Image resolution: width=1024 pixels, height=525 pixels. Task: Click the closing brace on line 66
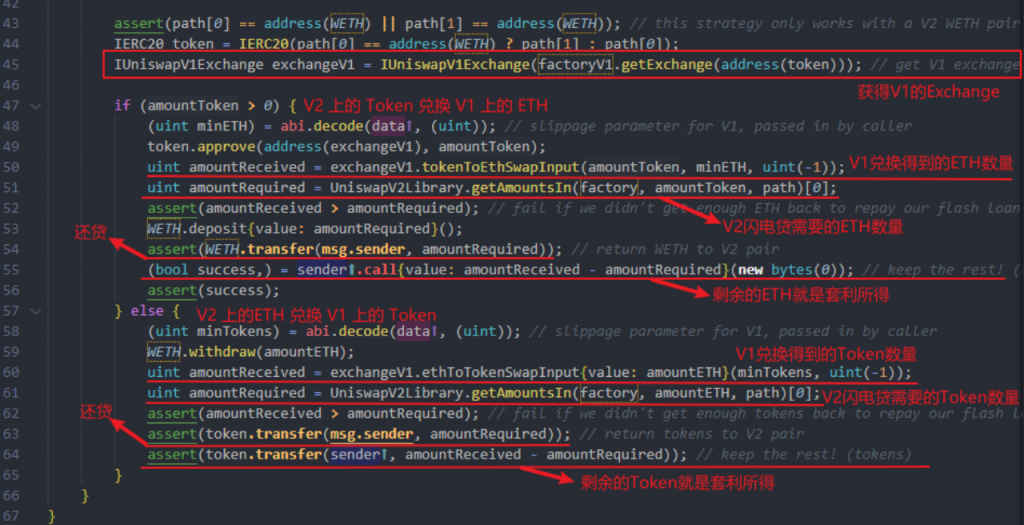click(85, 496)
